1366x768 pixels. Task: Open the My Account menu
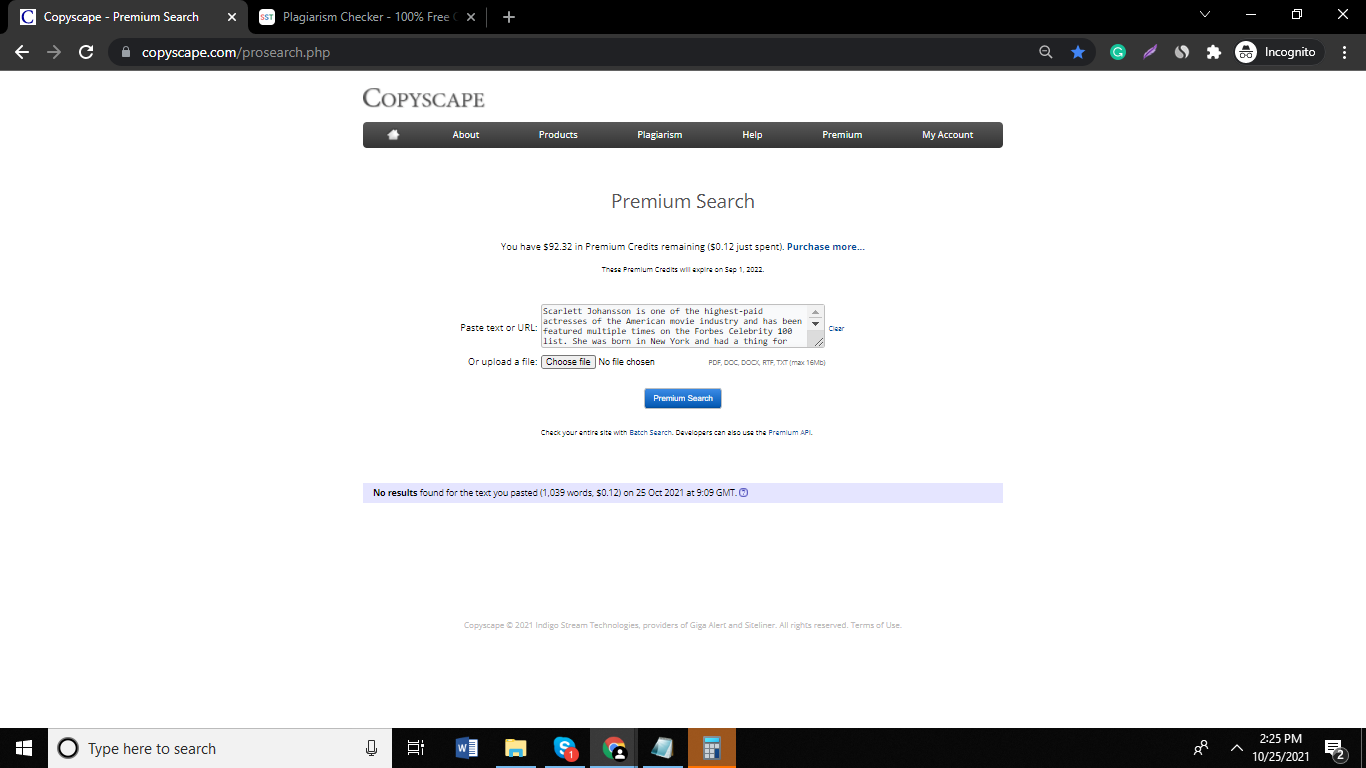click(x=948, y=135)
